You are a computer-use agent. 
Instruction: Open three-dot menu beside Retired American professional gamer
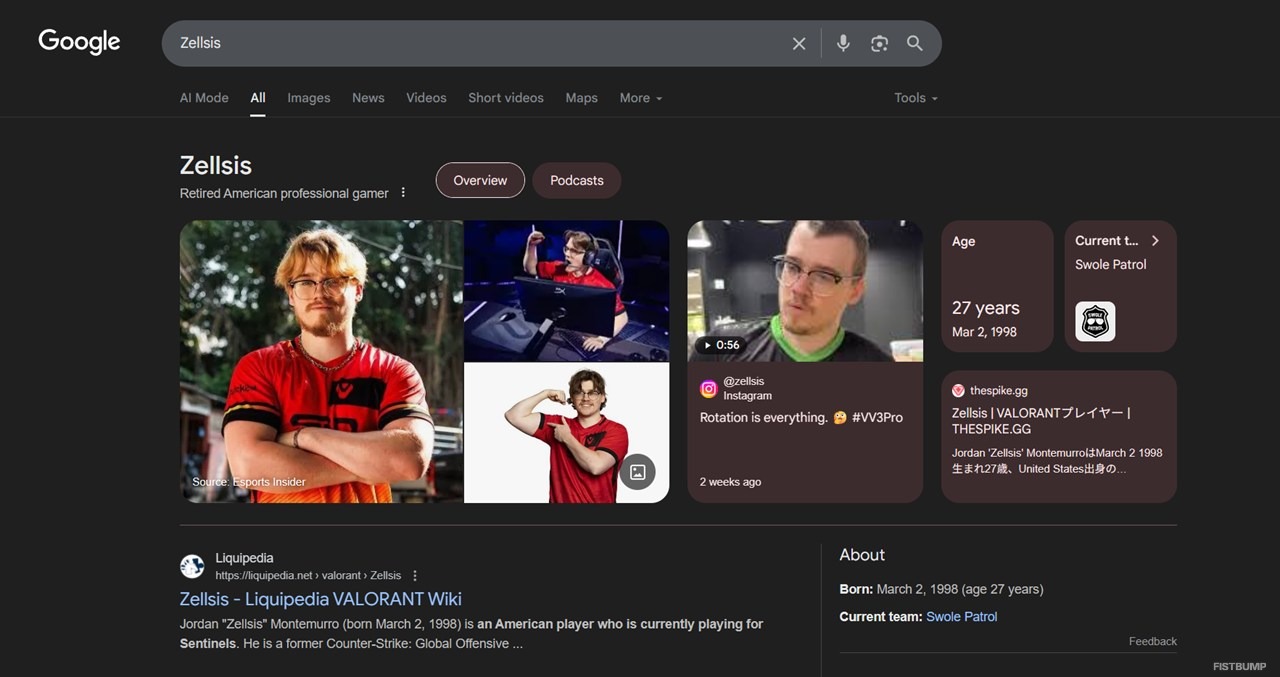pos(404,192)
